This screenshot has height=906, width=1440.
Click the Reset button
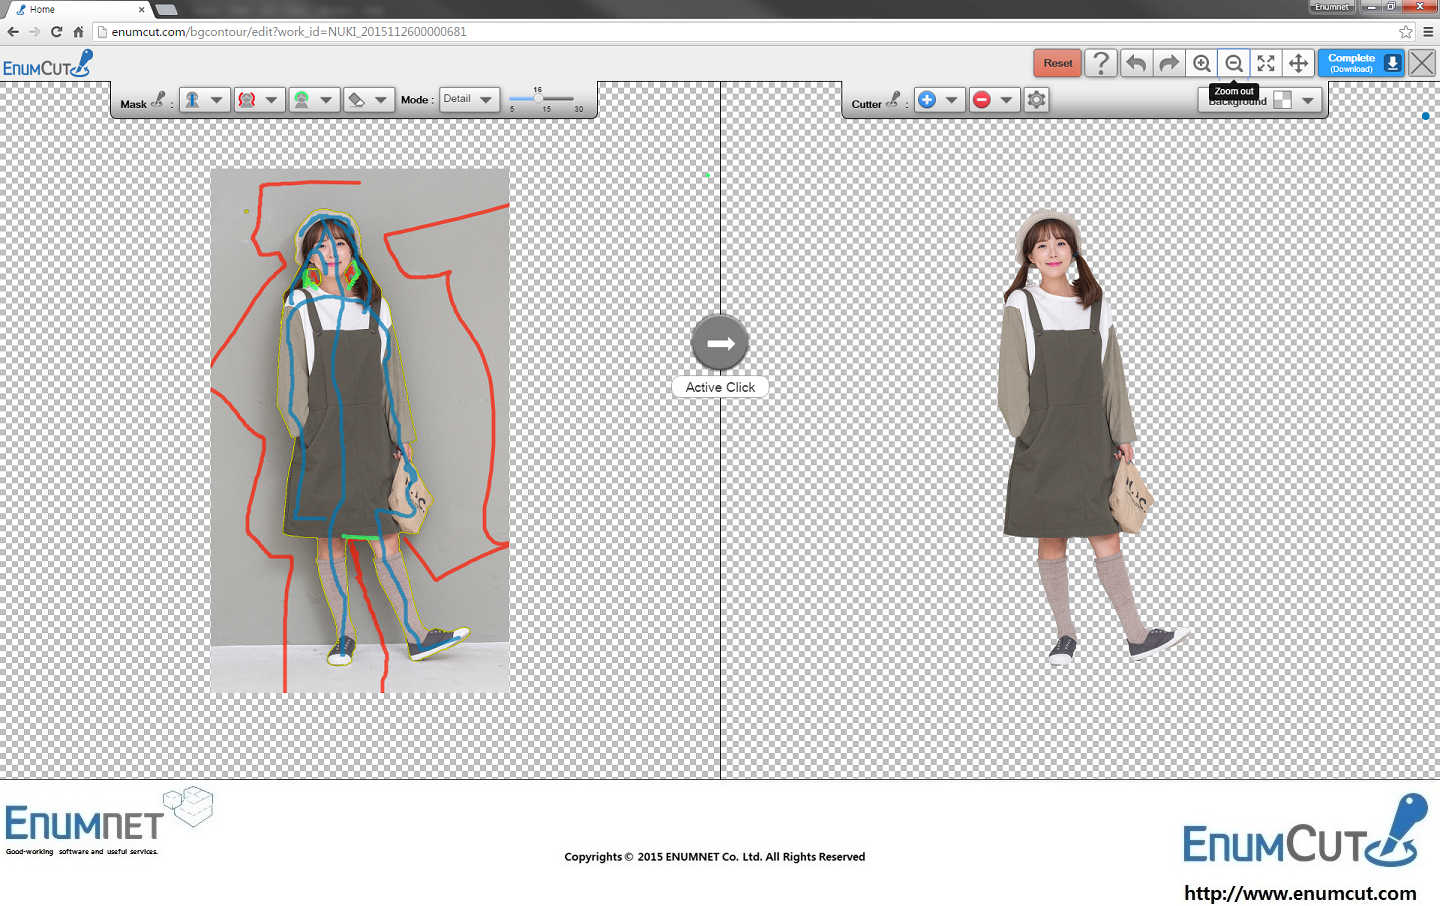[x=1057, y=63]
